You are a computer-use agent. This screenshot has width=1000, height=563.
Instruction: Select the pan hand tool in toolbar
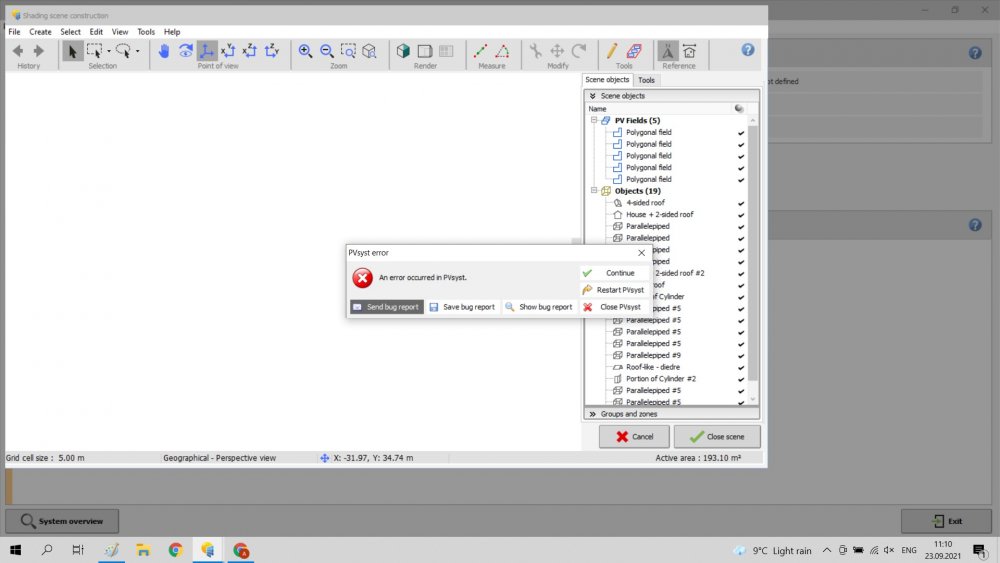pyautogui.click(x=164, y=51)
